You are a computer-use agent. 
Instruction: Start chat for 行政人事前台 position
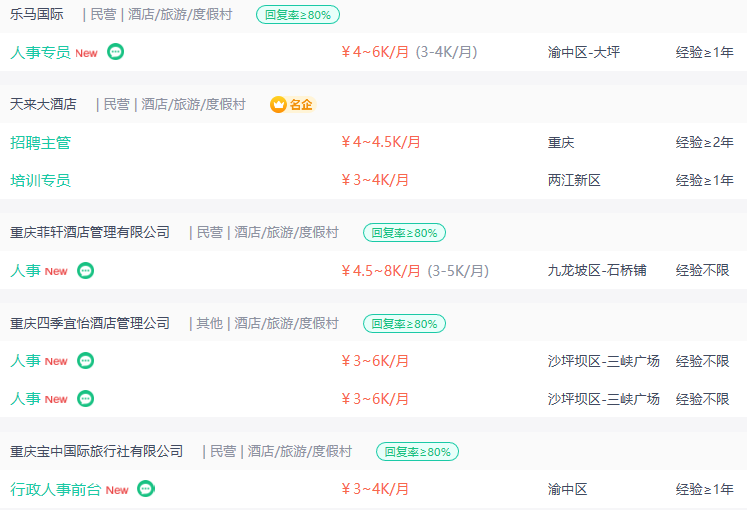click(146, 489)
